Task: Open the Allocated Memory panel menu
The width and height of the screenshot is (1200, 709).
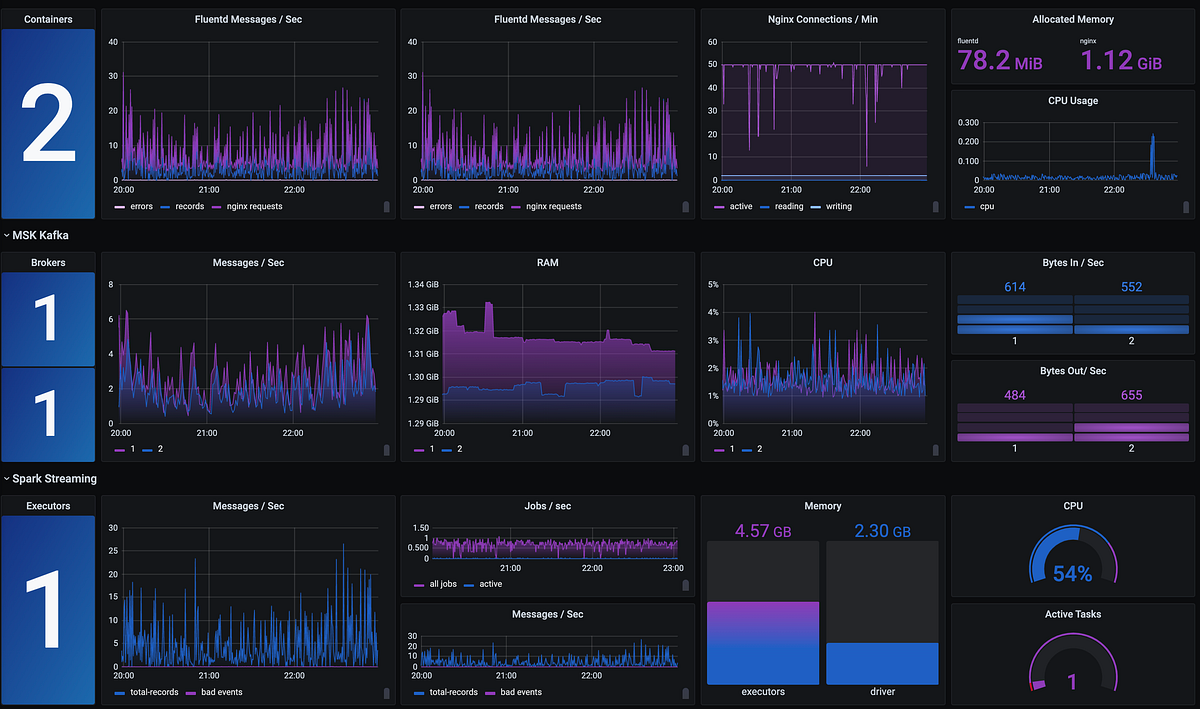Action: pos(1073,18)
